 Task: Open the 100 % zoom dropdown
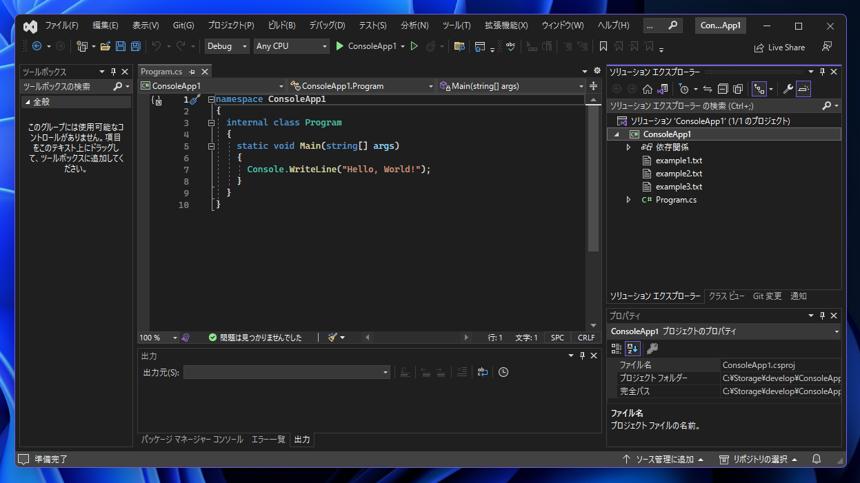click(158, 338)
